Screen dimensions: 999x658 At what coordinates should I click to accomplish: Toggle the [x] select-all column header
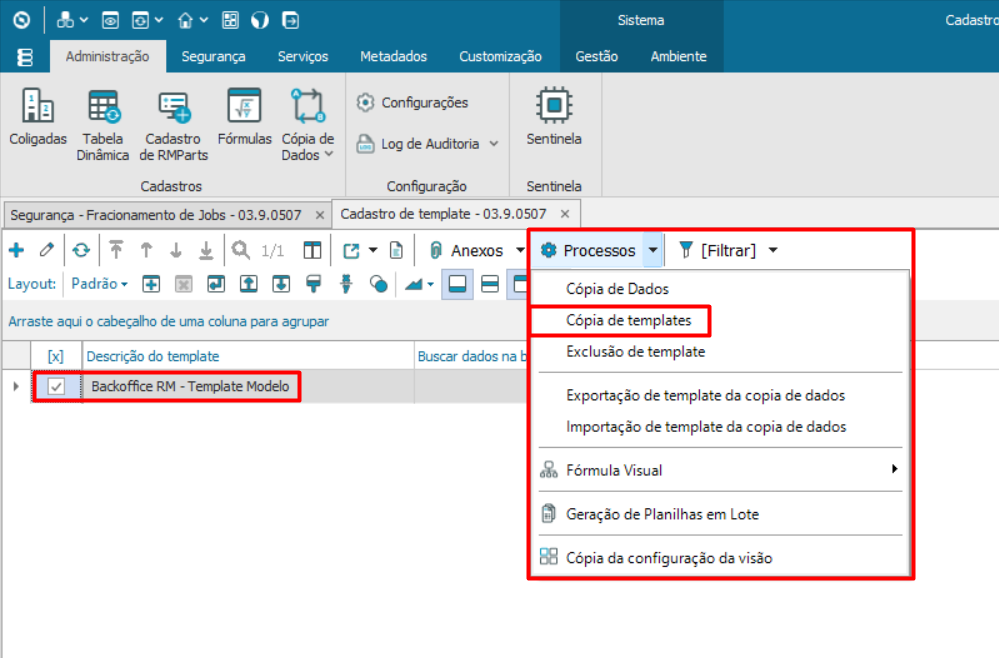click(x=56, y=356)
